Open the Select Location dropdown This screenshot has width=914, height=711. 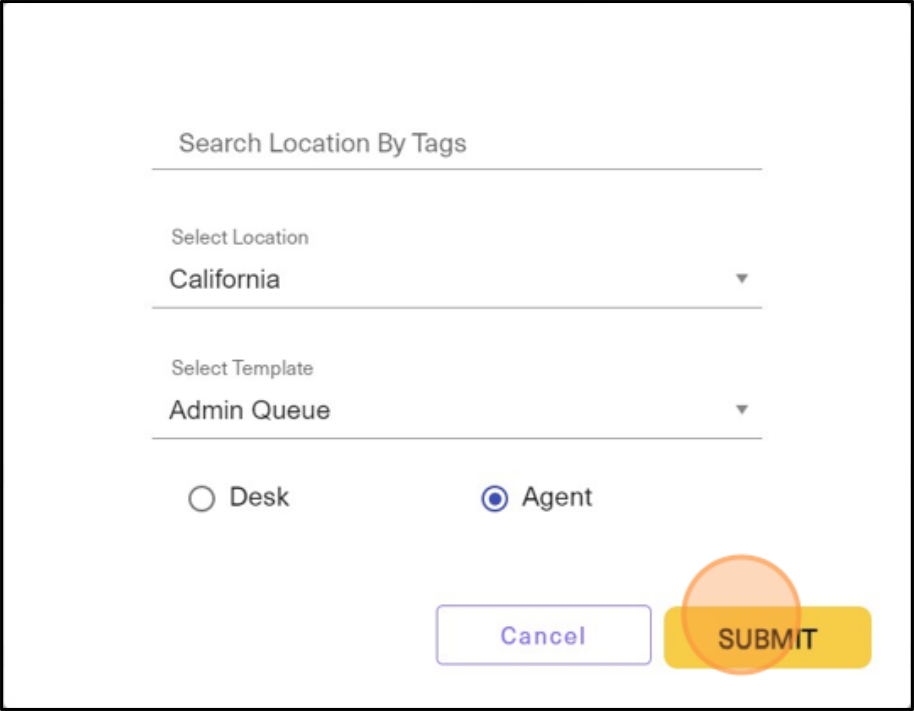click(x=456, y=278)
